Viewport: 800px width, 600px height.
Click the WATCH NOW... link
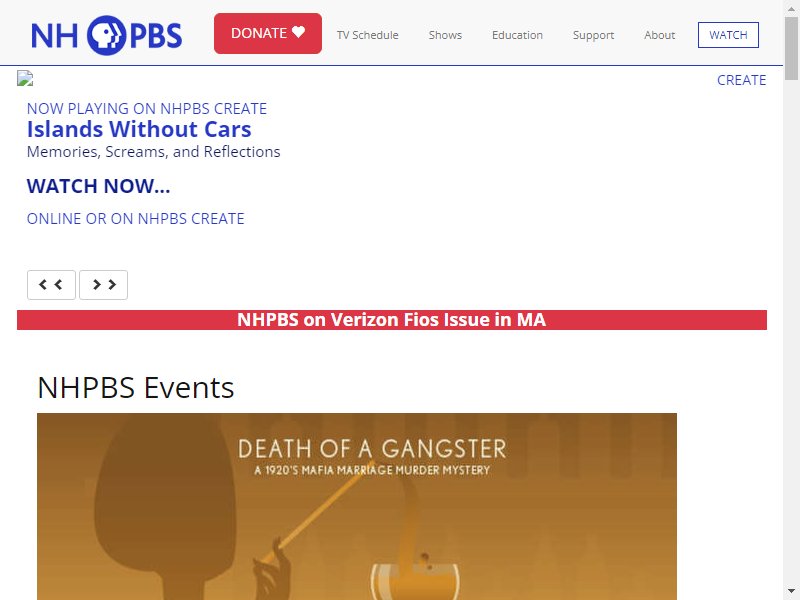98,186
